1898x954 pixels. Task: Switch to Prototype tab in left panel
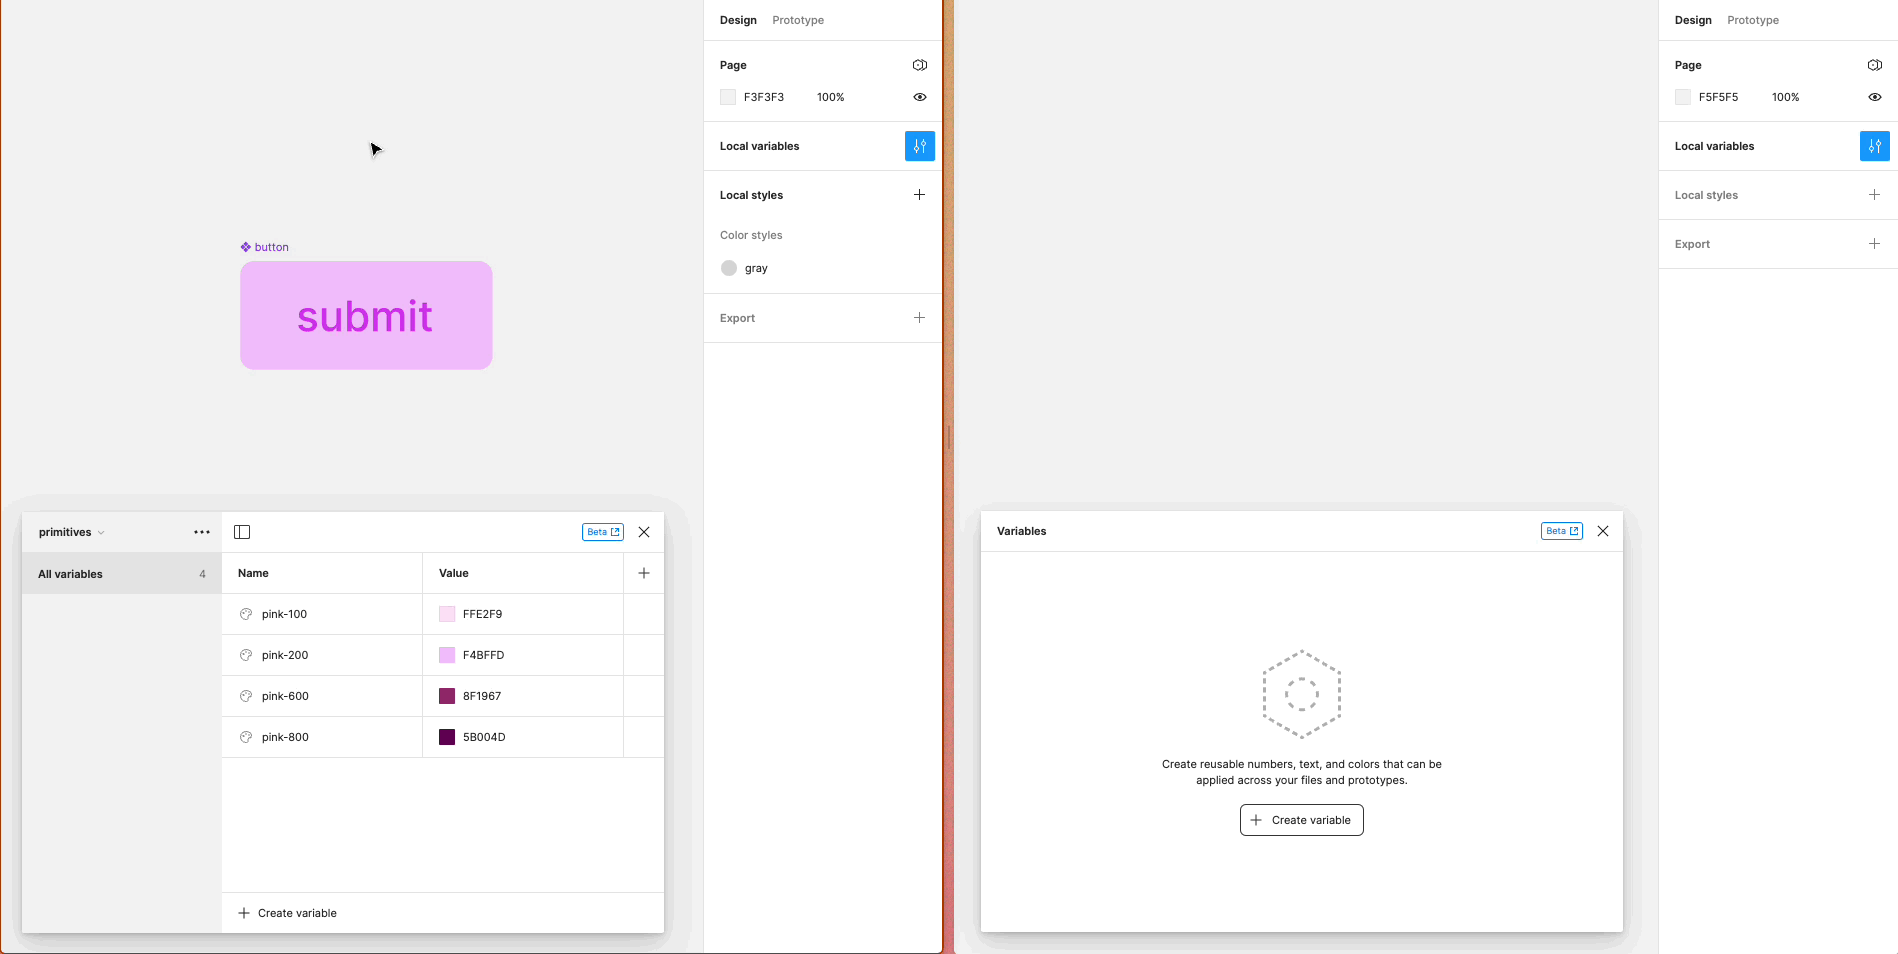797,20
